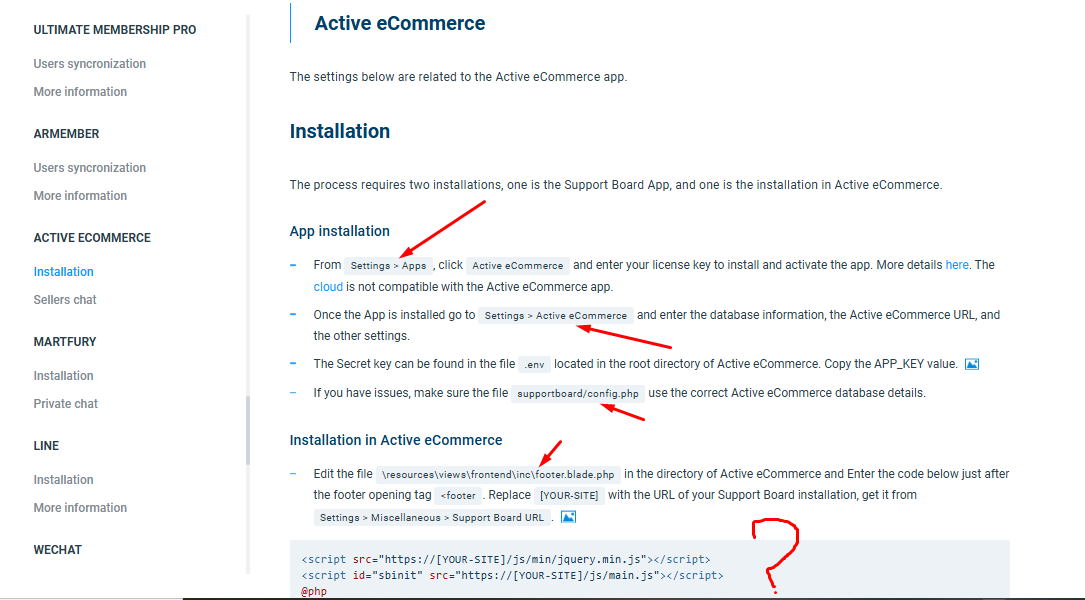Click the 'Settings > Apps' code label
Screen dimensions: 1085x600
[388, 266]
